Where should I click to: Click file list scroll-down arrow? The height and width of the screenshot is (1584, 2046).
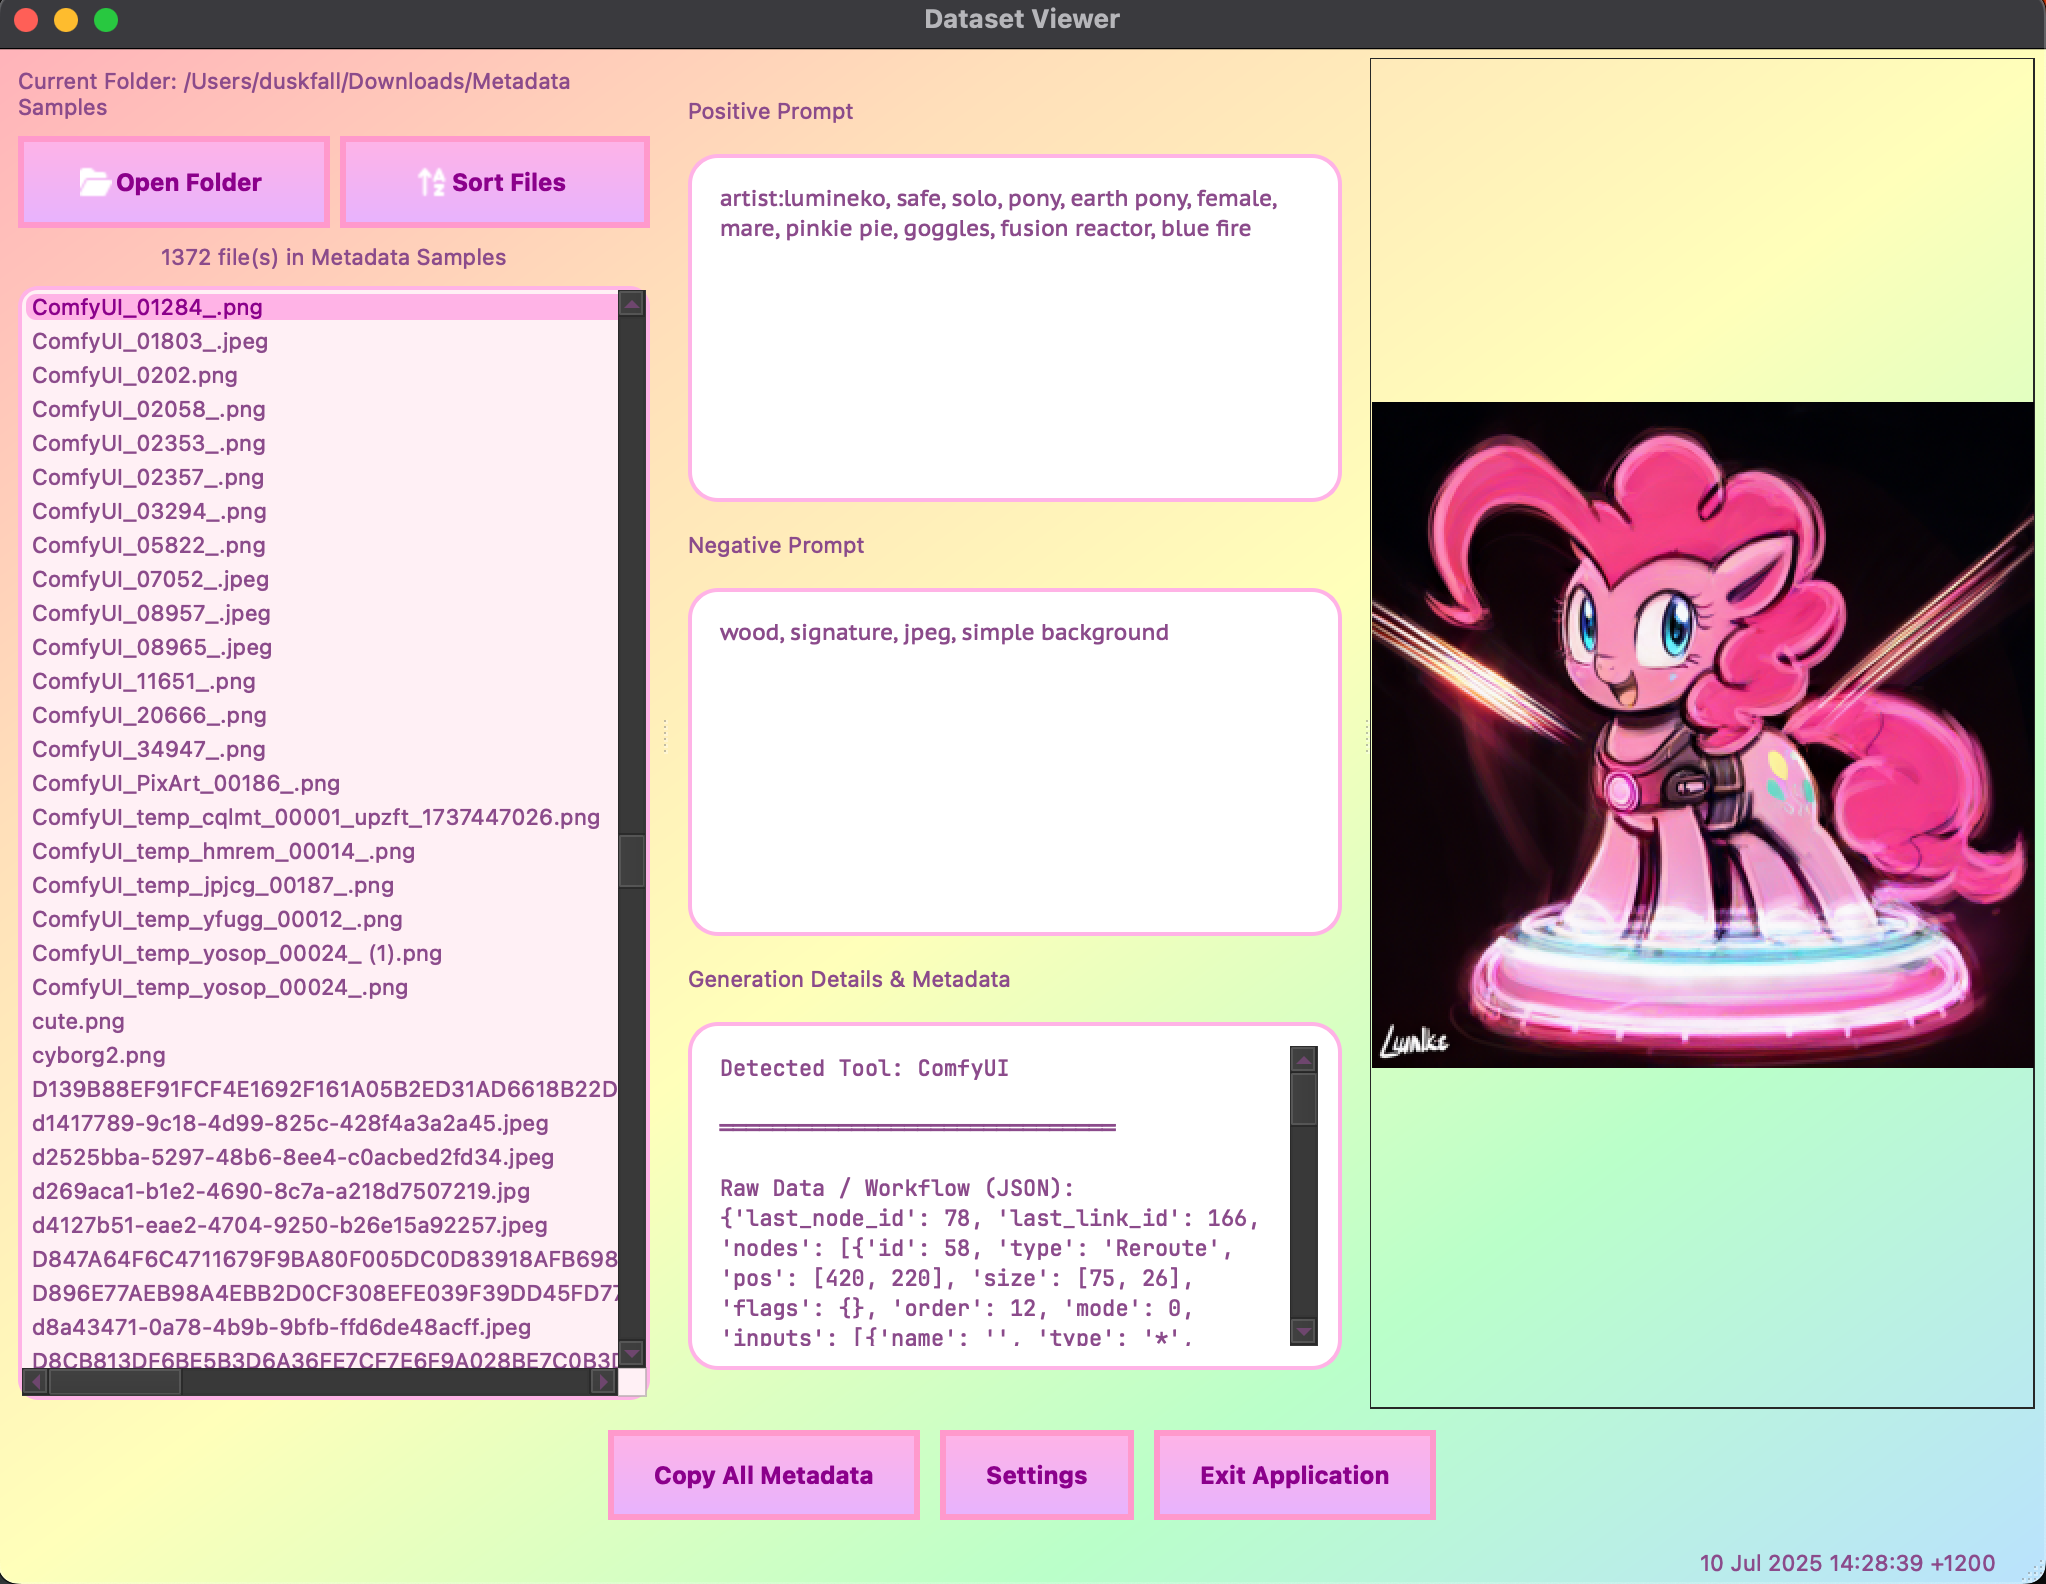click(x=631, y=1354)
